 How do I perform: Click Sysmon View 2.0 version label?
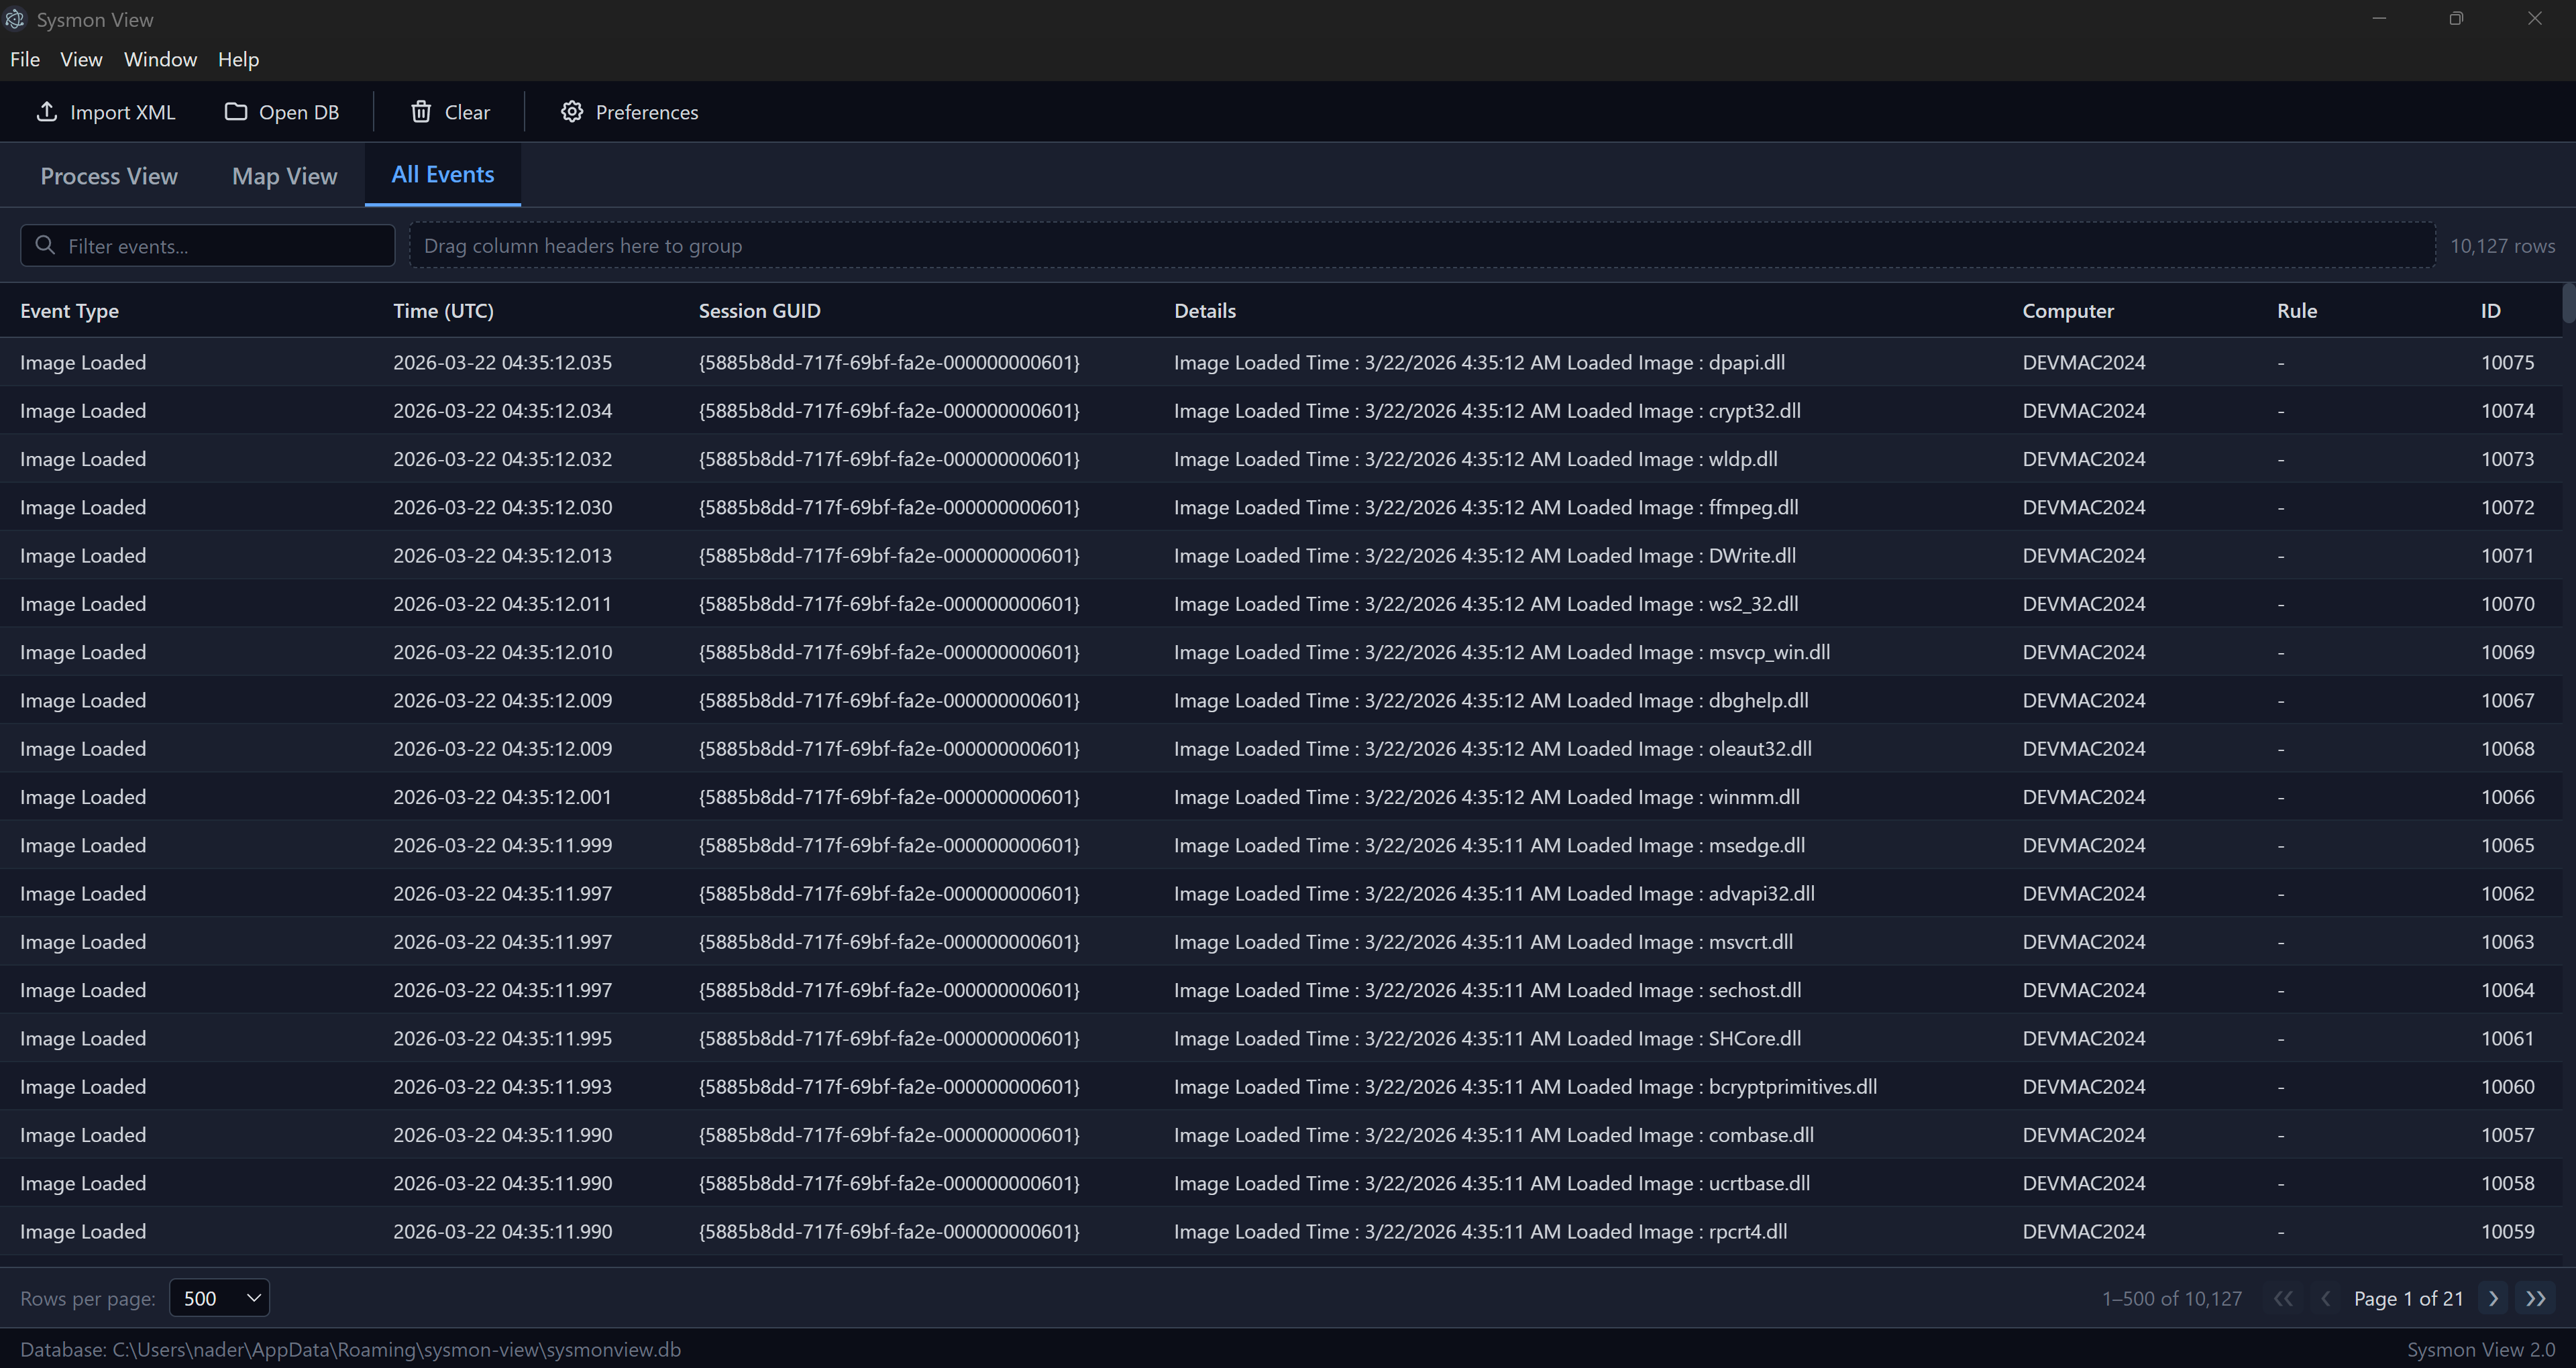(x=2480, y=1349)
